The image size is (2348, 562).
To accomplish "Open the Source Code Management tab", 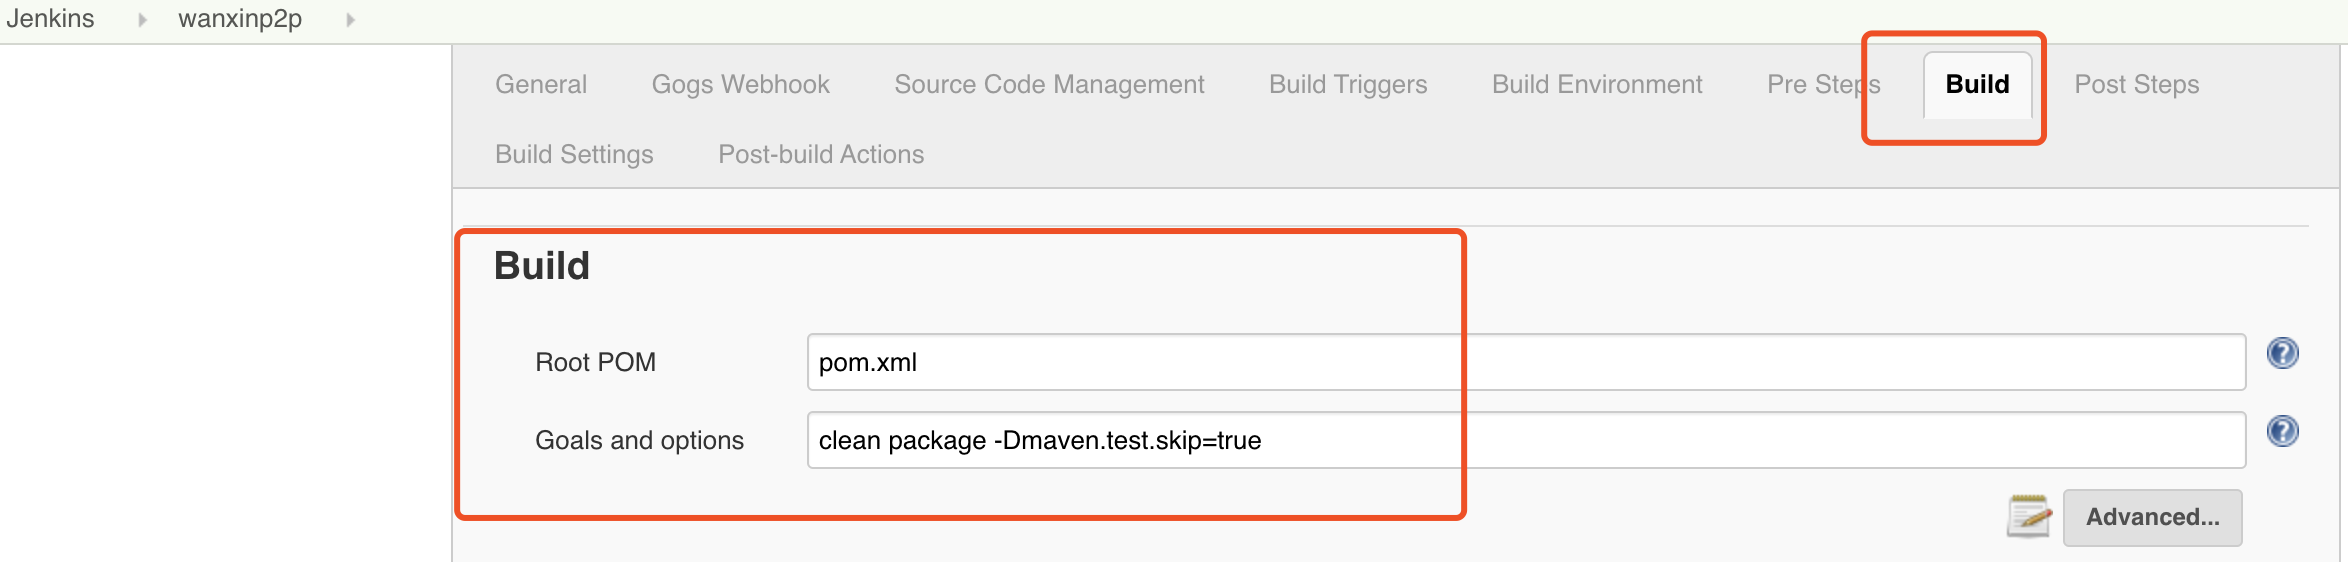I will 1049,84.
